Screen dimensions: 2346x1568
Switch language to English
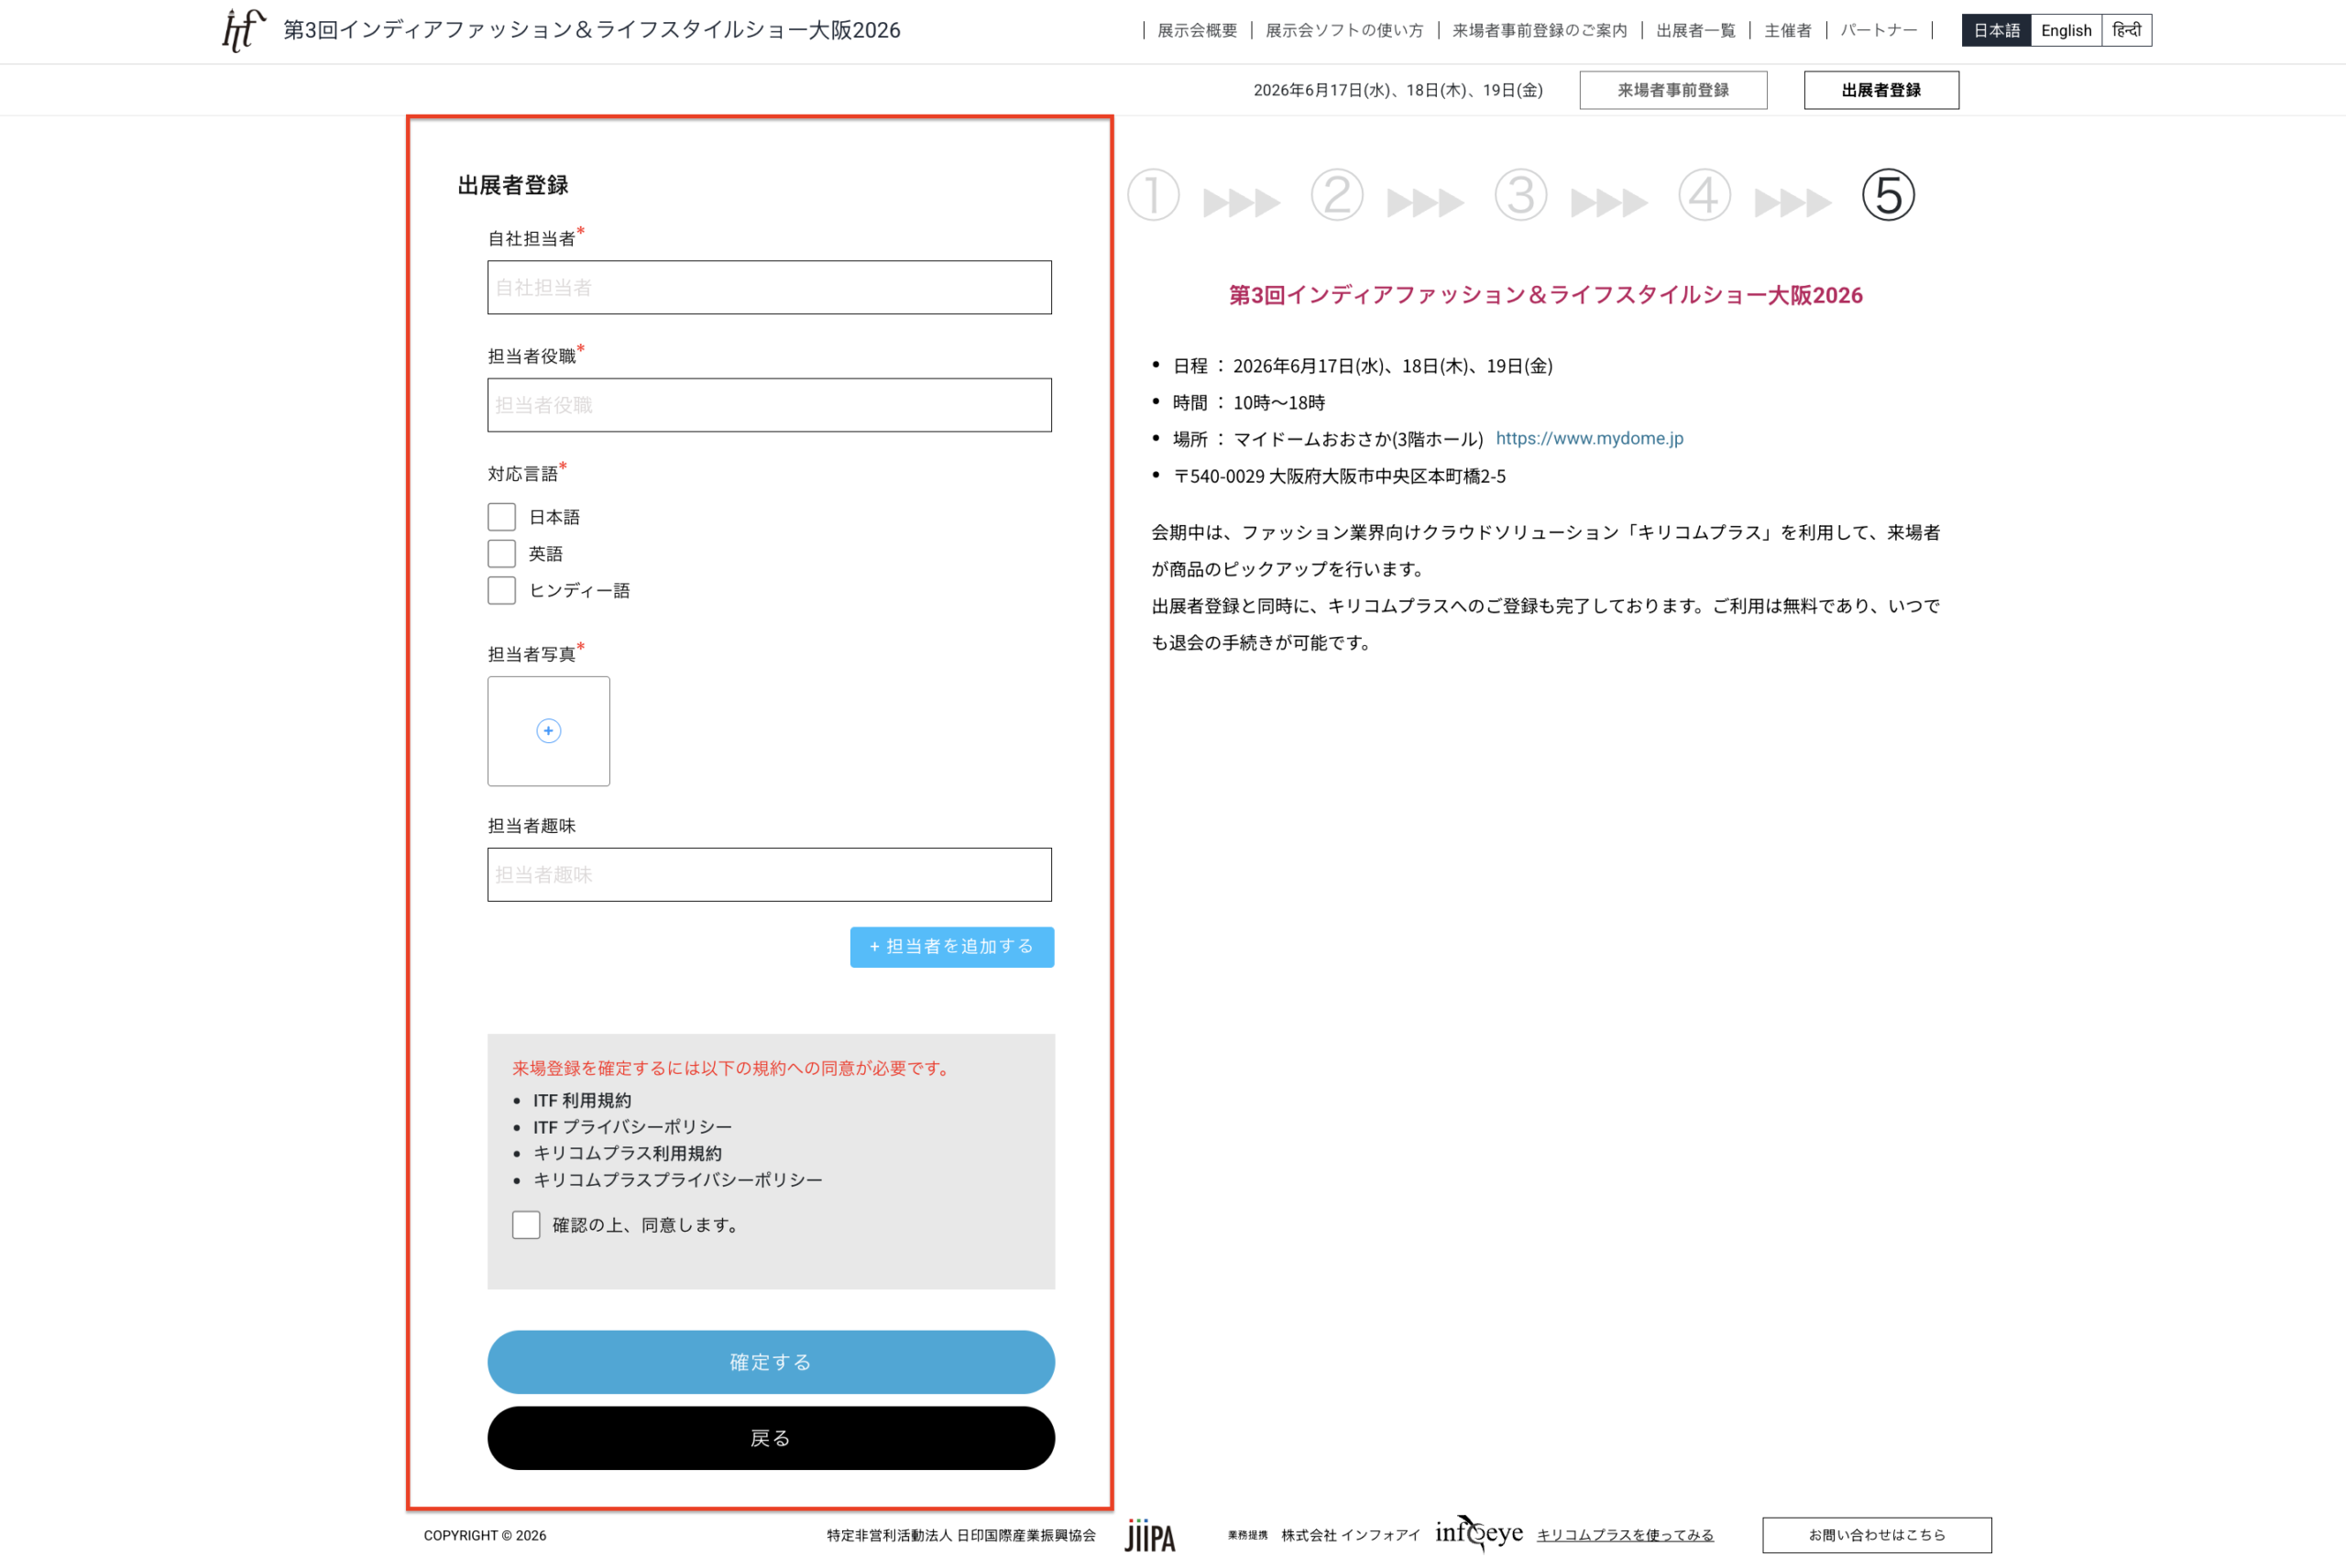pos(2066,30)
